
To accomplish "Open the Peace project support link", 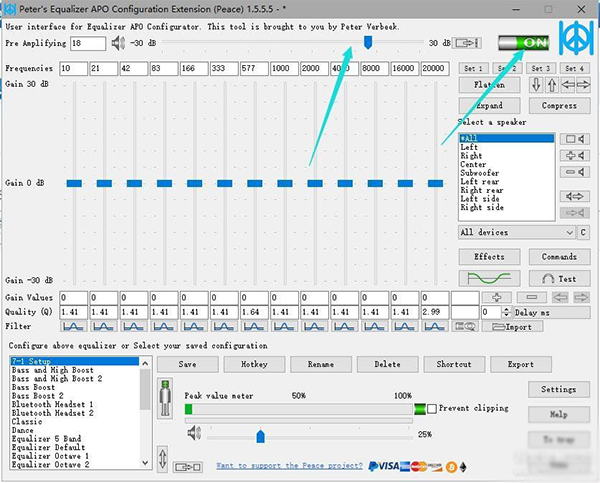I will click(288, 465).
